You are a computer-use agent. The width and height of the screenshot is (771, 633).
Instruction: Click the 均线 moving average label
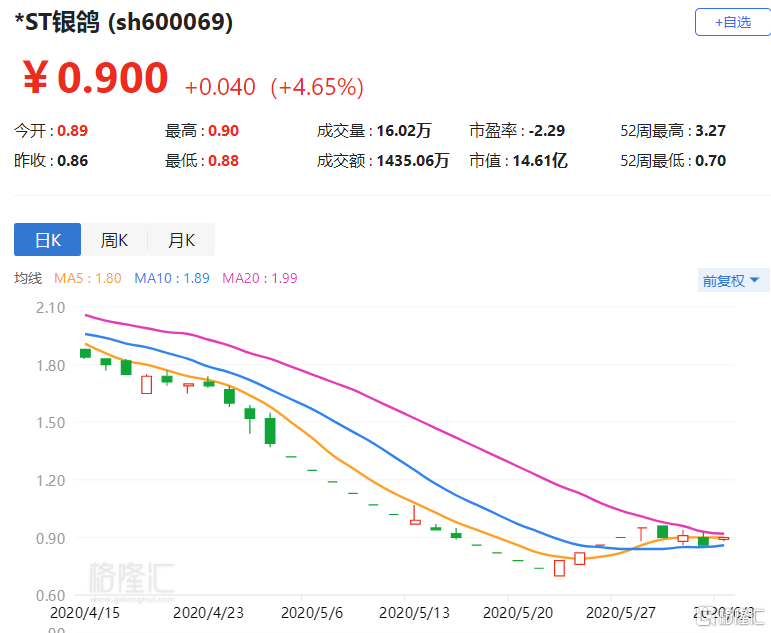[28, 278]
